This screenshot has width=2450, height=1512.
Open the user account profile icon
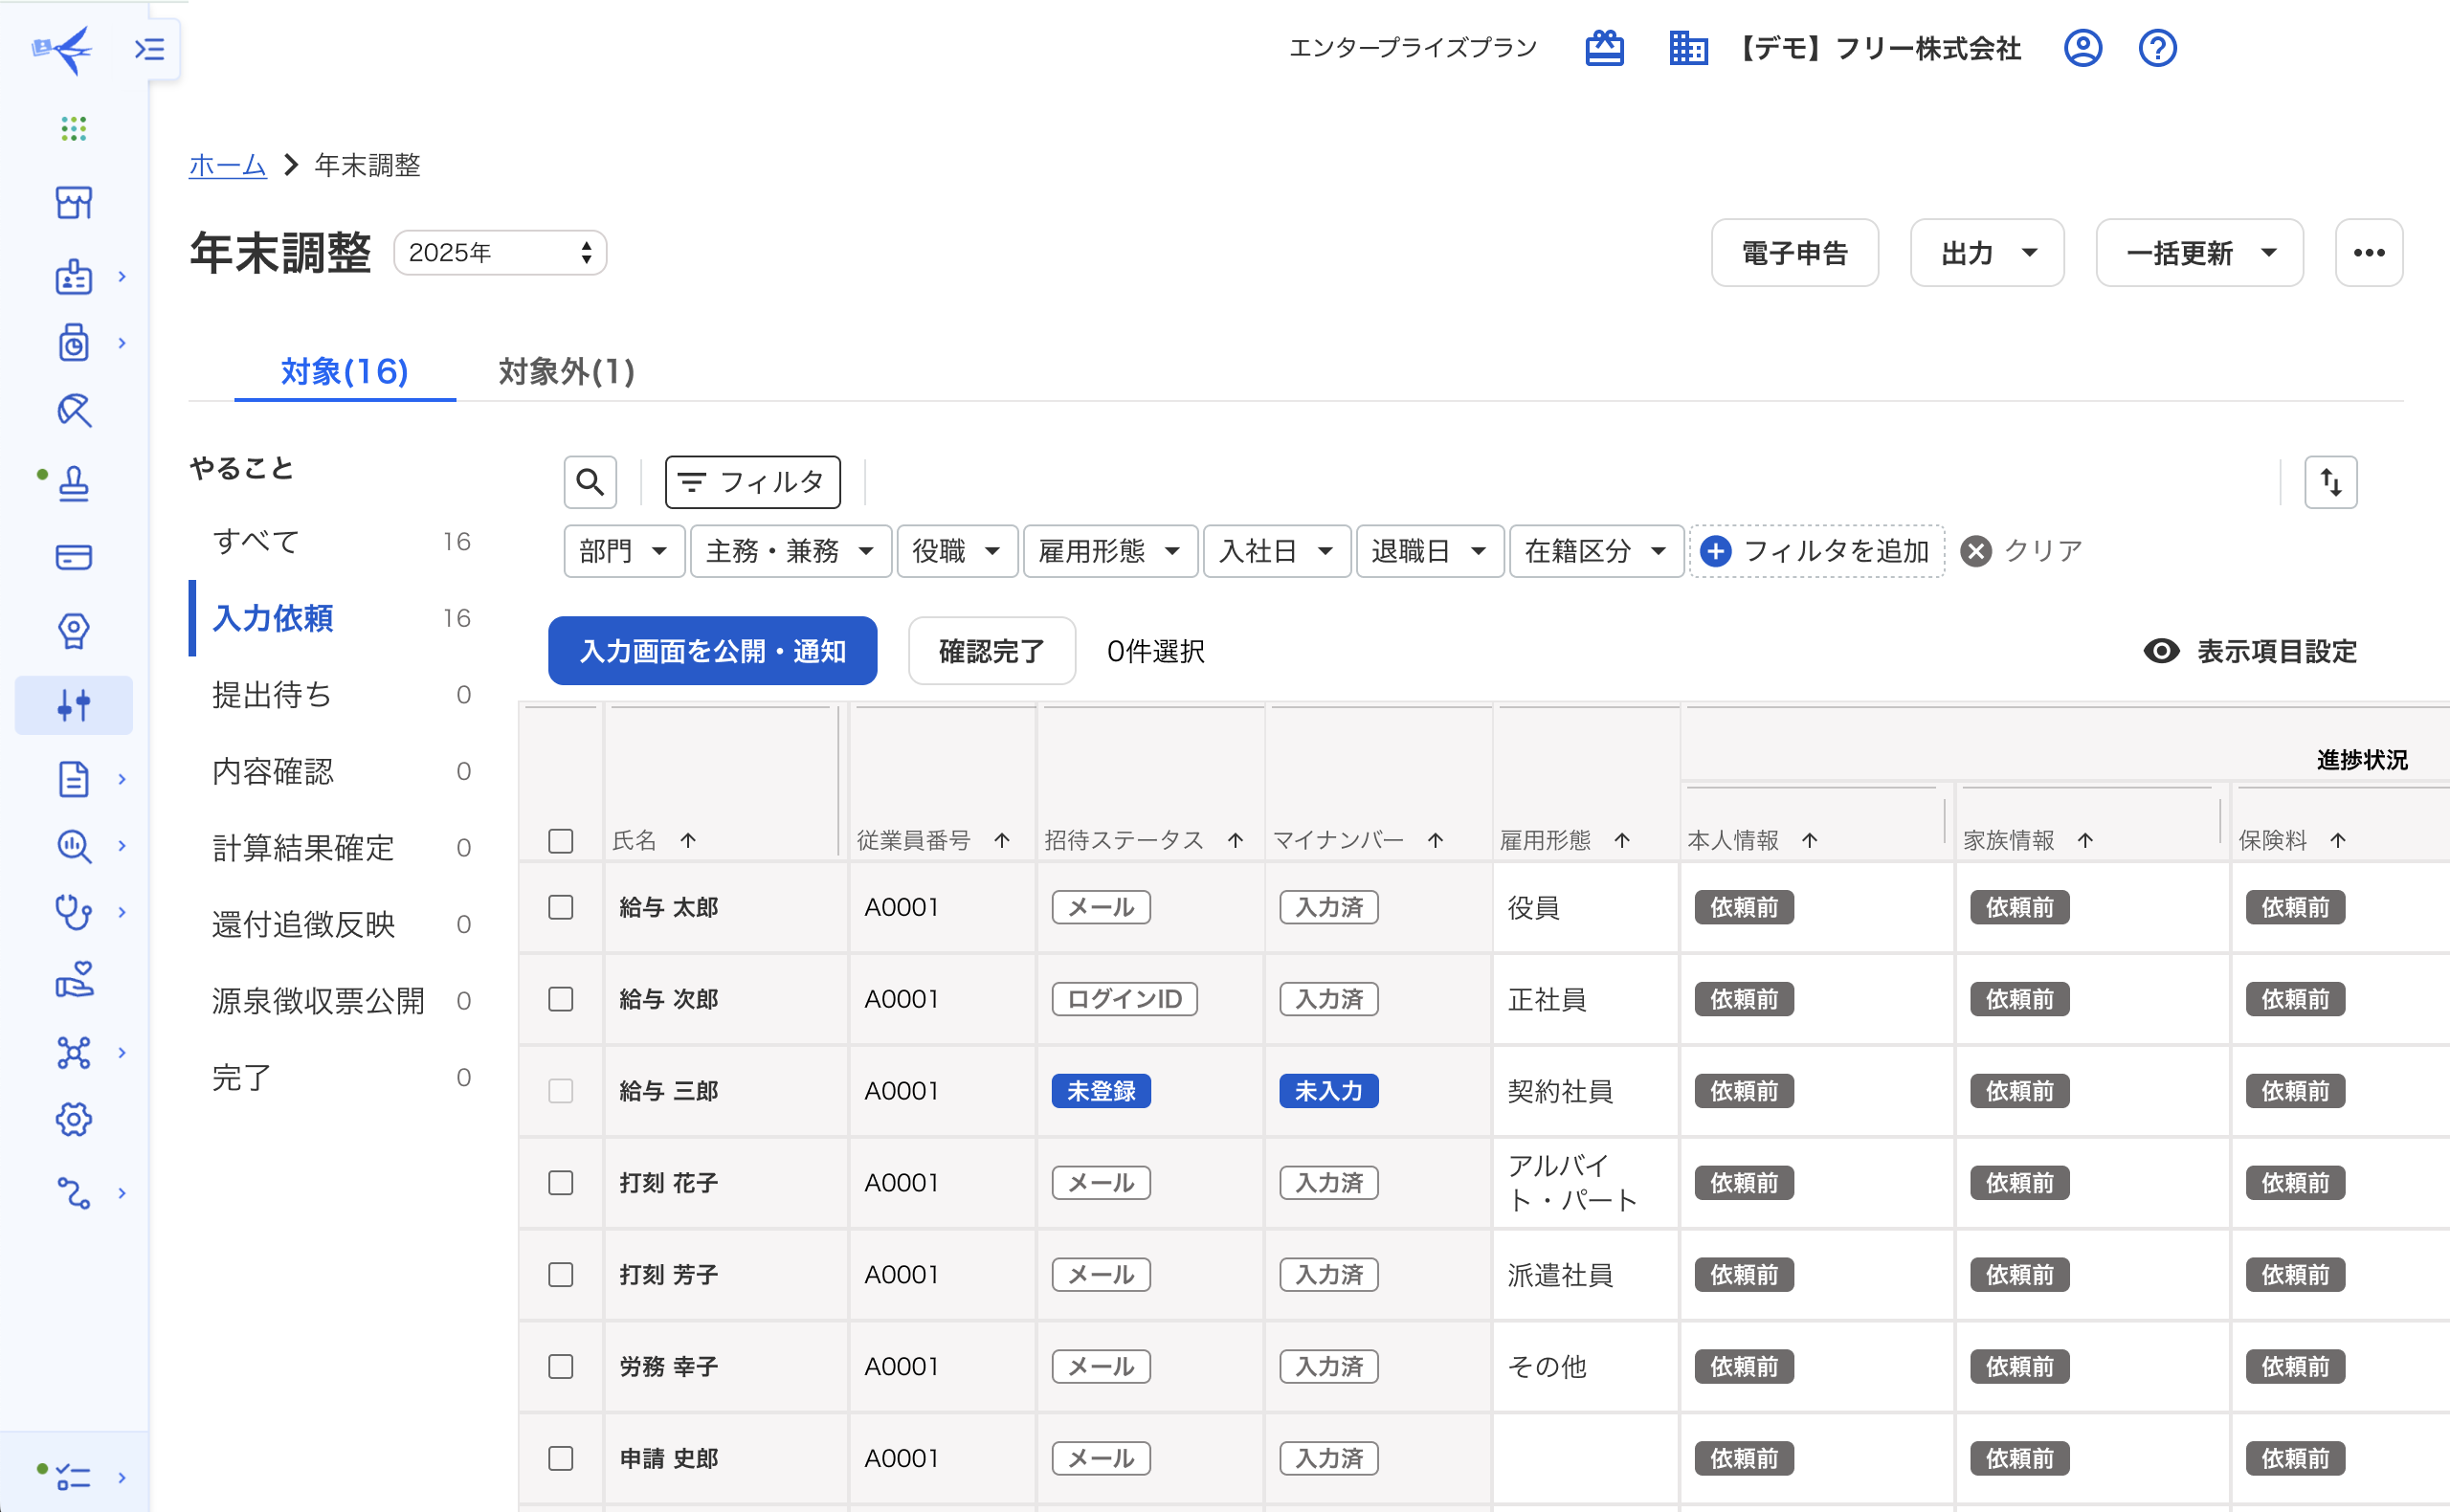coord(2082,48)
